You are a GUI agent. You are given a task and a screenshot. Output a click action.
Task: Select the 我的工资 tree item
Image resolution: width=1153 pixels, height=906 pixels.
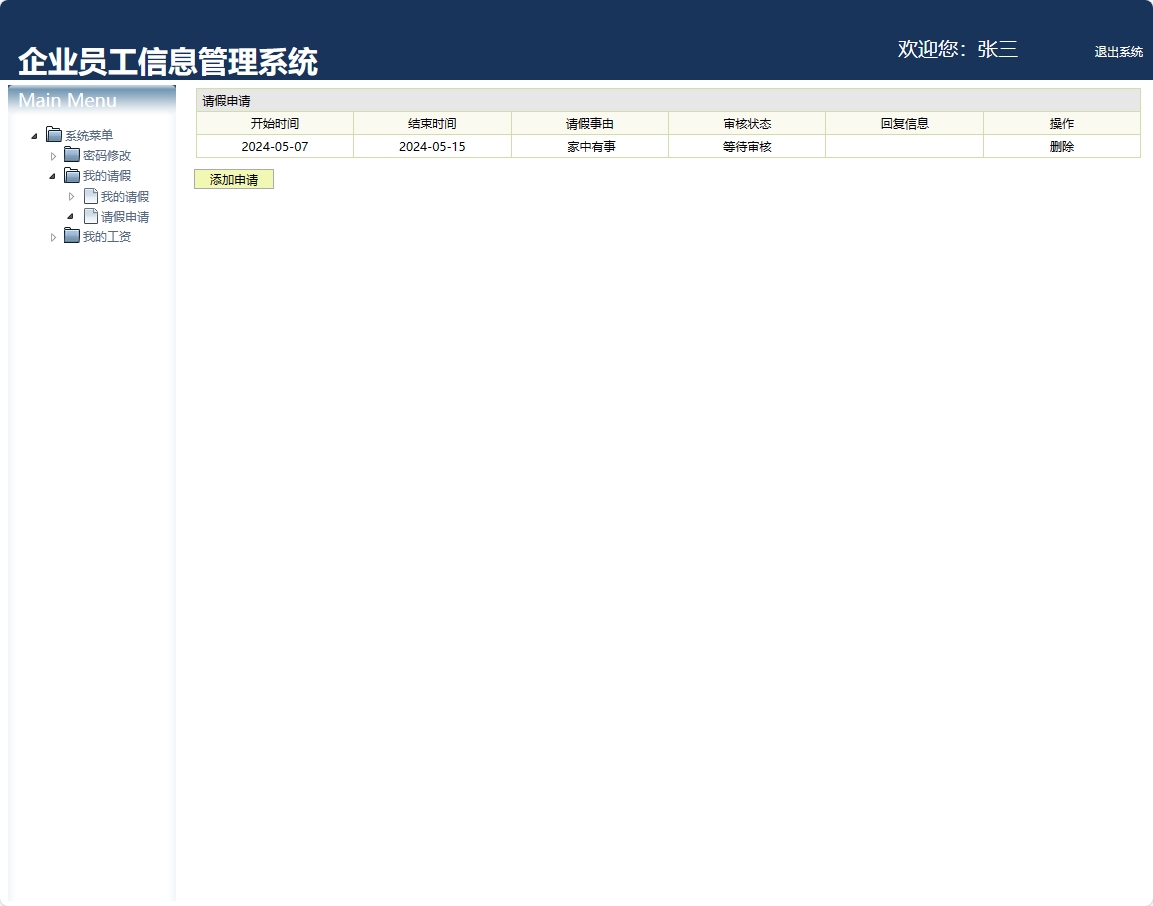(x=107, y=237)
